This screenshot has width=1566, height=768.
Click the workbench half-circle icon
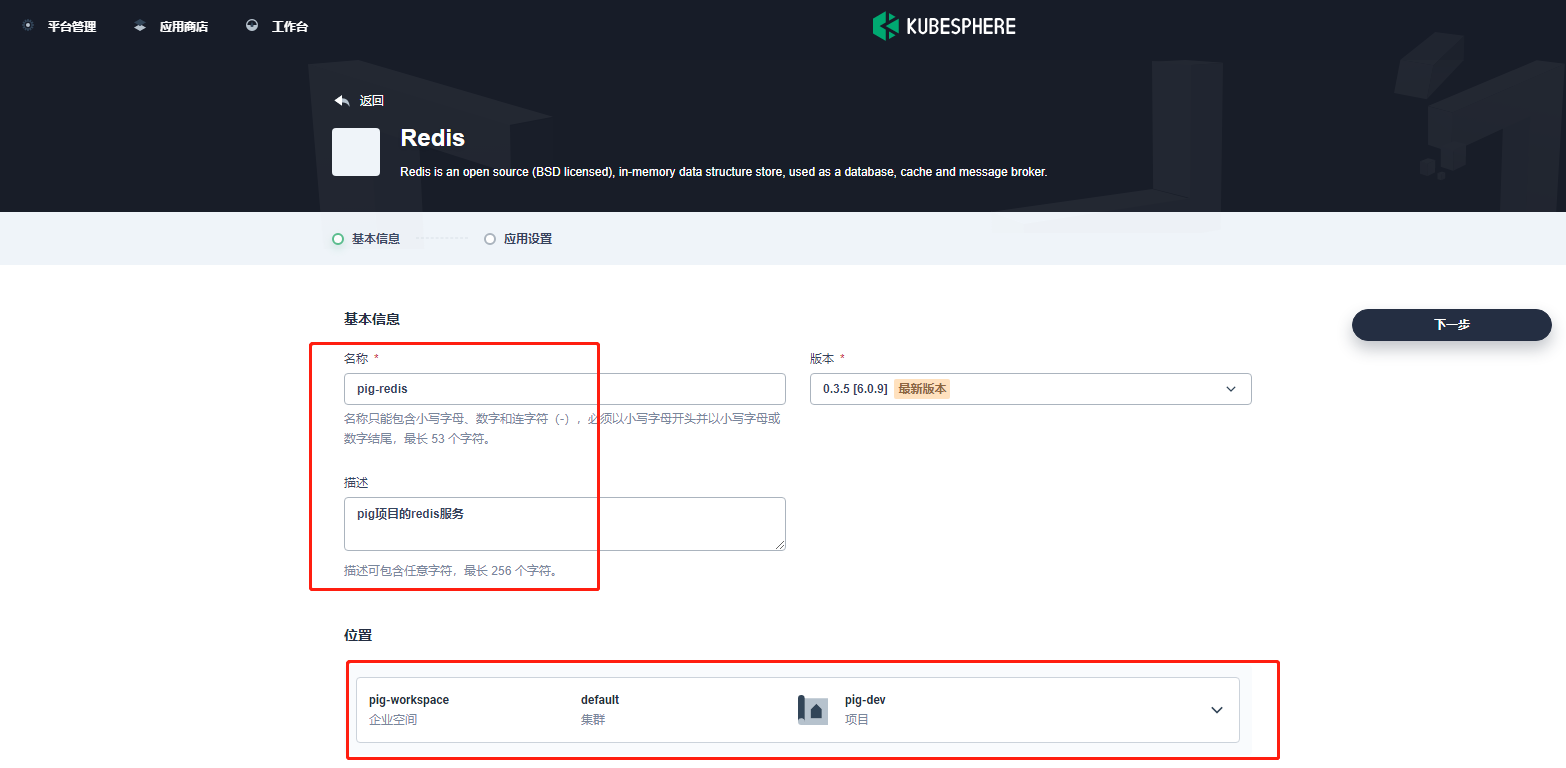point(252,26)
